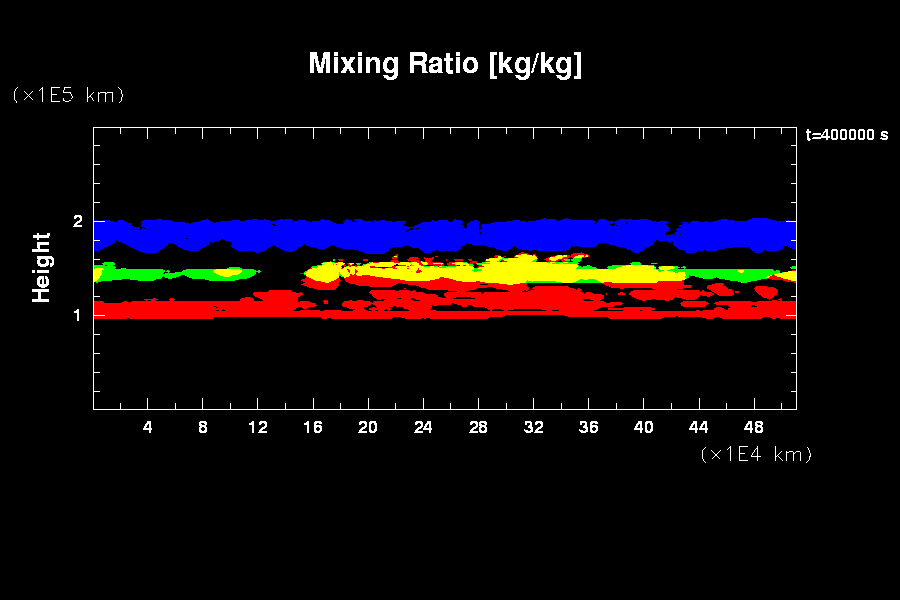Screen dimensions: 900x600
Task: Click x-axis tick label "36"
Action: [588, 427]
